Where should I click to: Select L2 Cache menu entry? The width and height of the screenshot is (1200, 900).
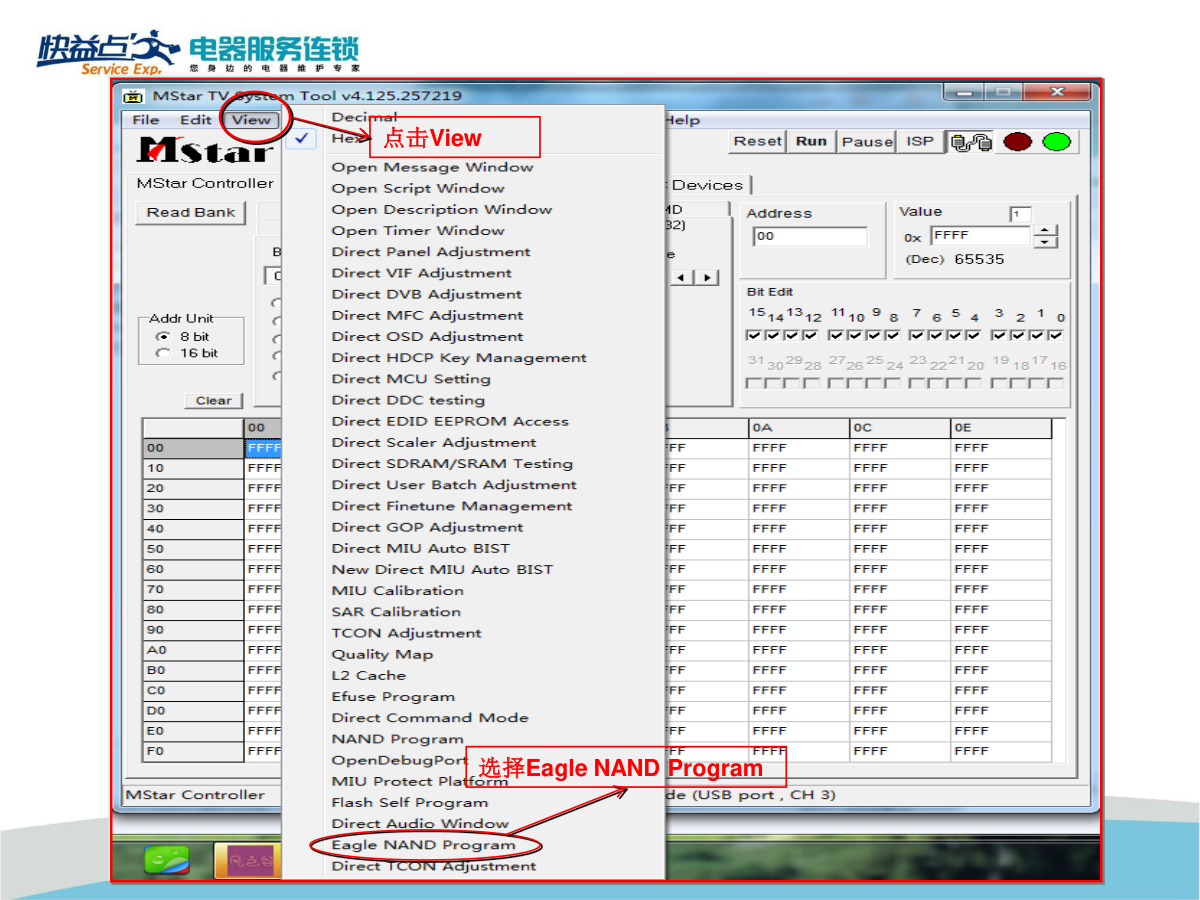(x=369, y=675)
